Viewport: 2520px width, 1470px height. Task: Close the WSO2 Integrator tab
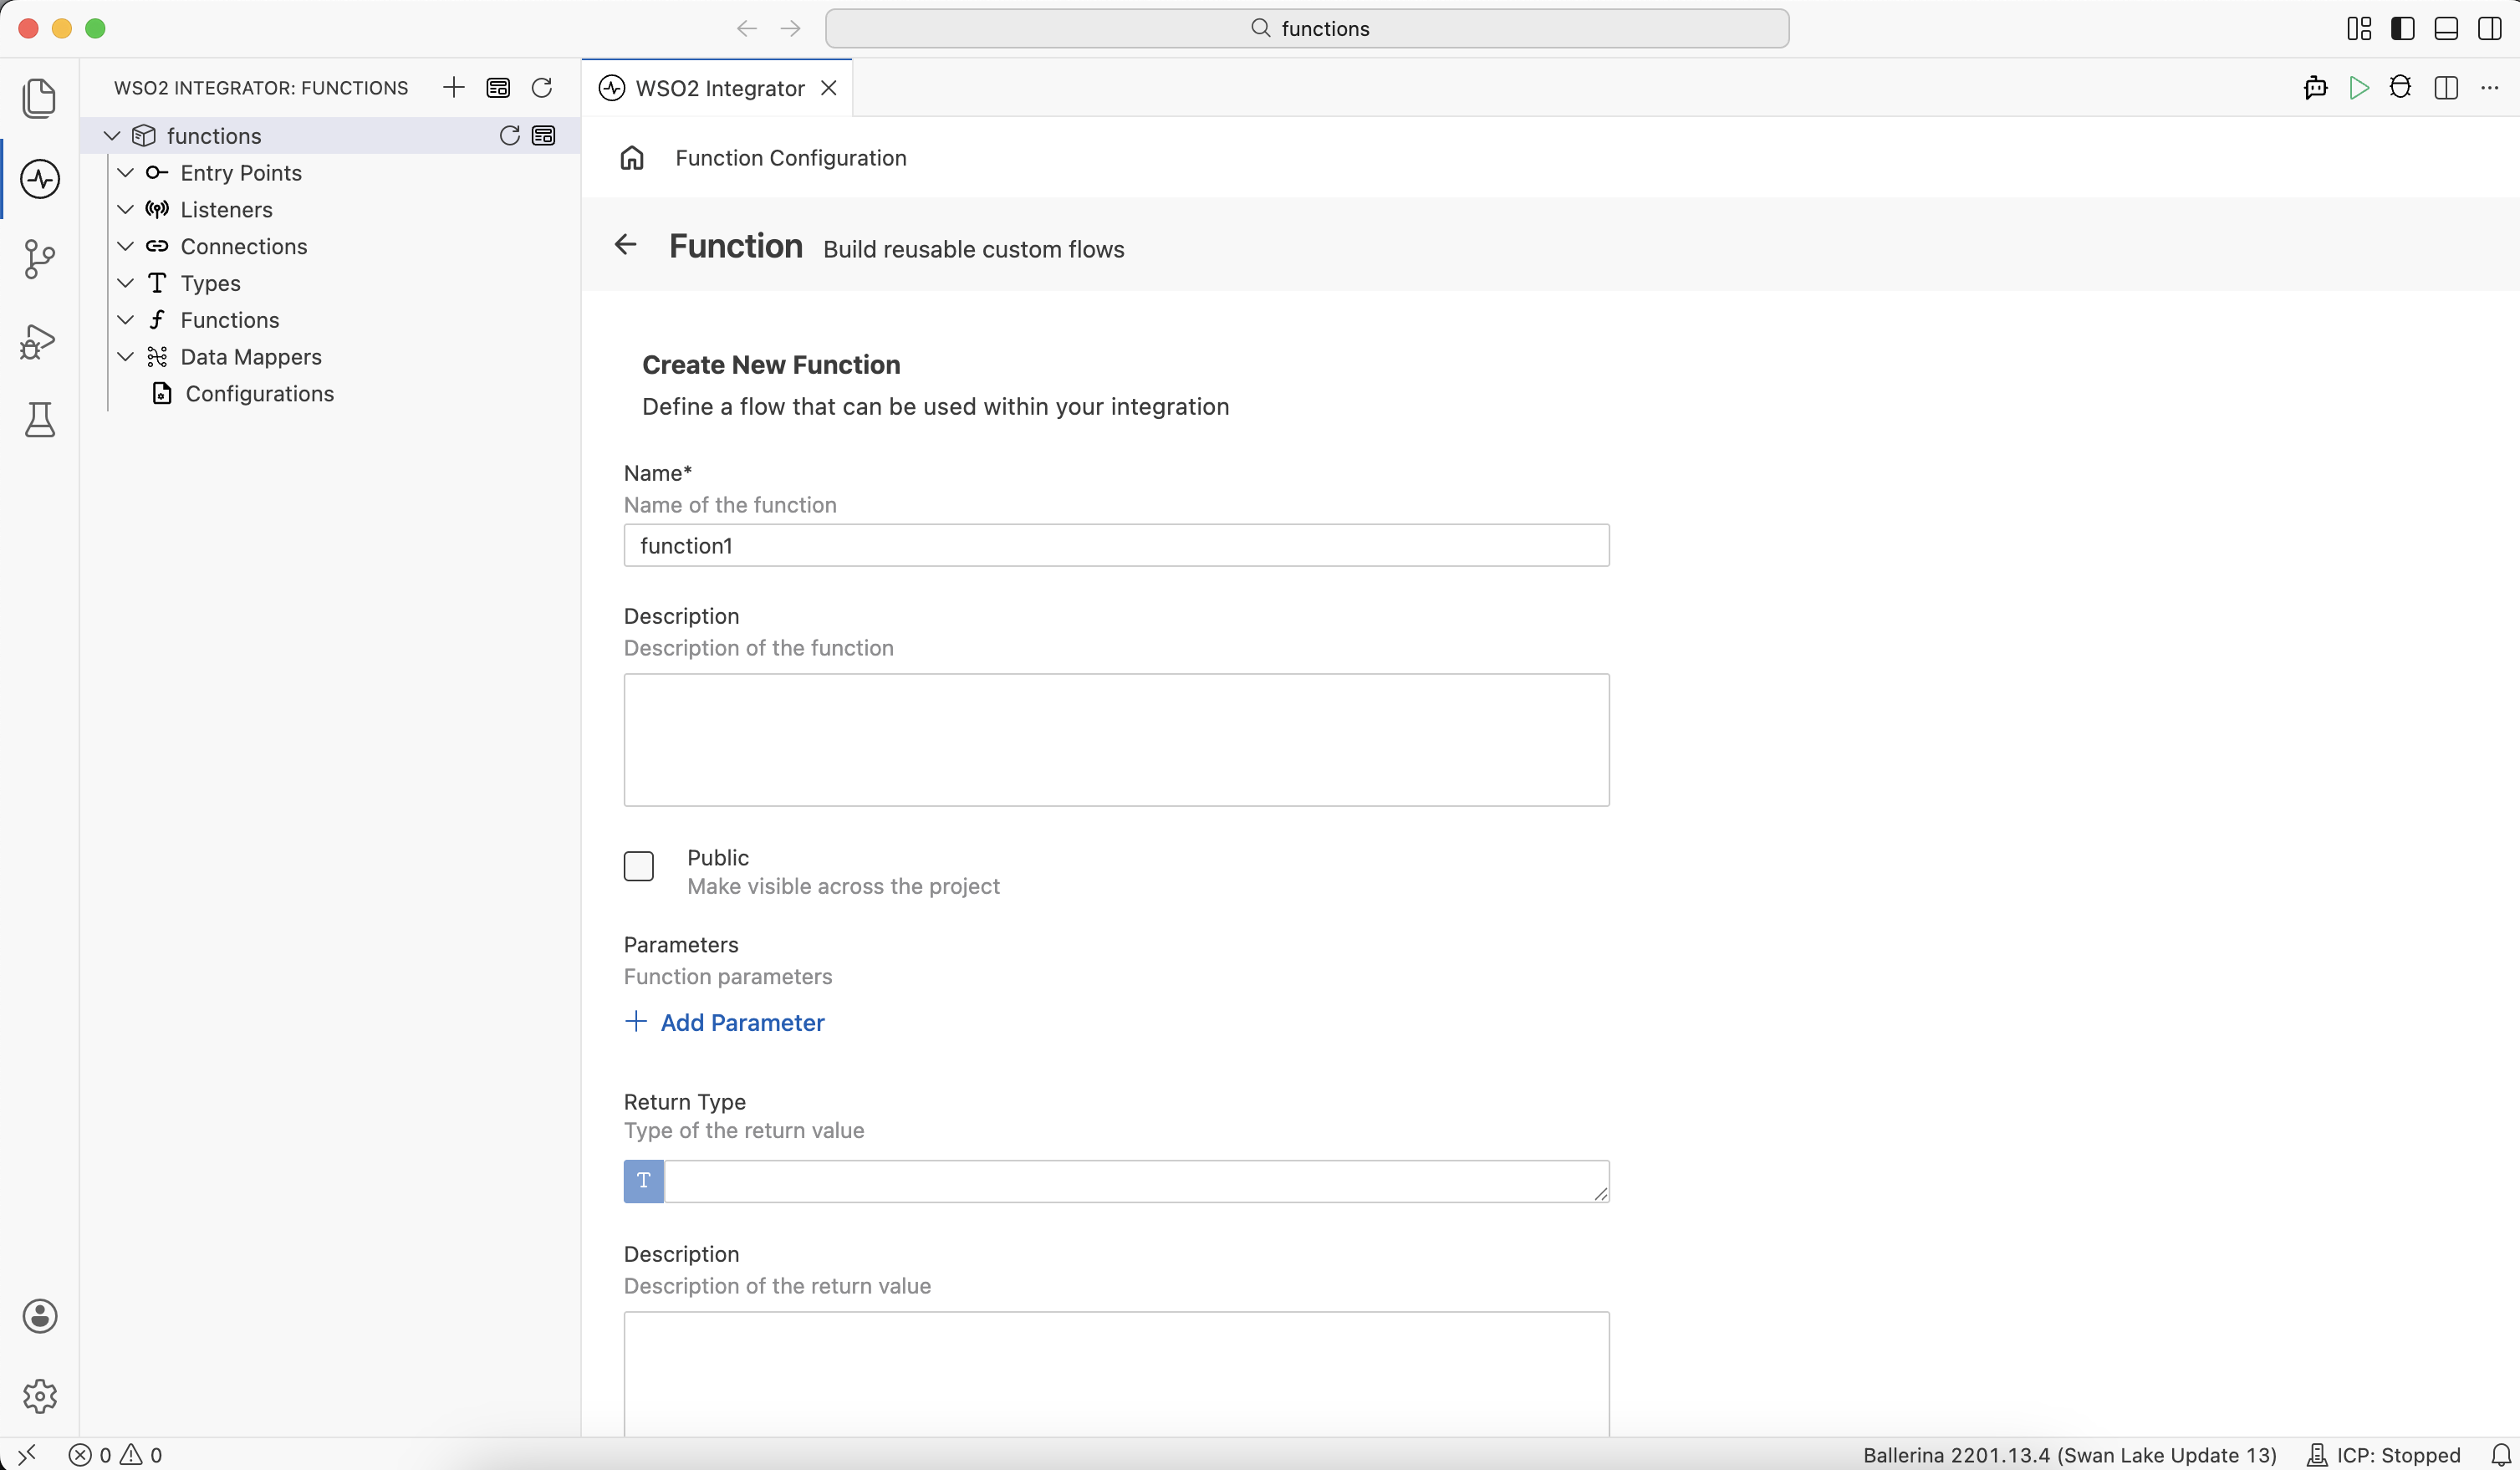[829, 88]
